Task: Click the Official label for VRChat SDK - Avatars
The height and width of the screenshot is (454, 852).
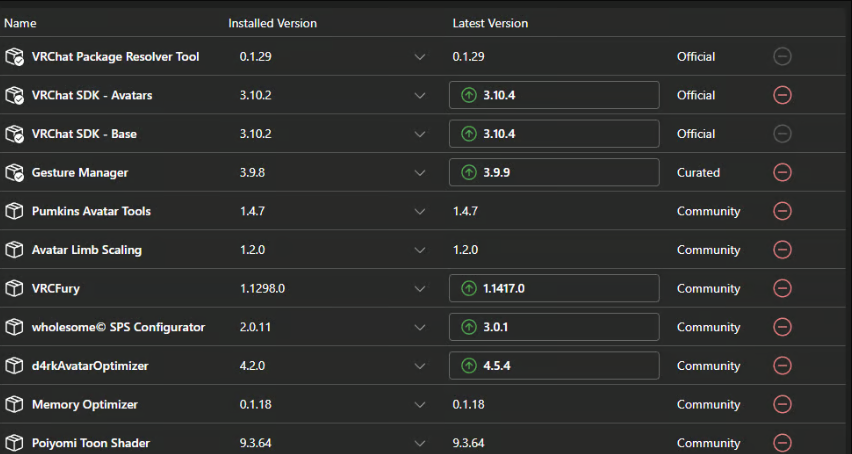Action: tap(696, 95)
